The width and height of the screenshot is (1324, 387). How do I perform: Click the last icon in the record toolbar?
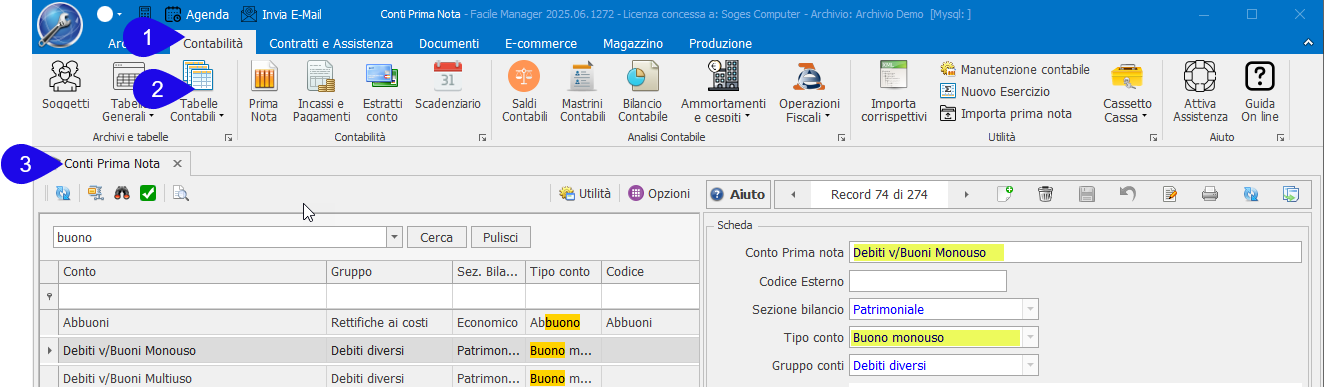pos(1291,194)
